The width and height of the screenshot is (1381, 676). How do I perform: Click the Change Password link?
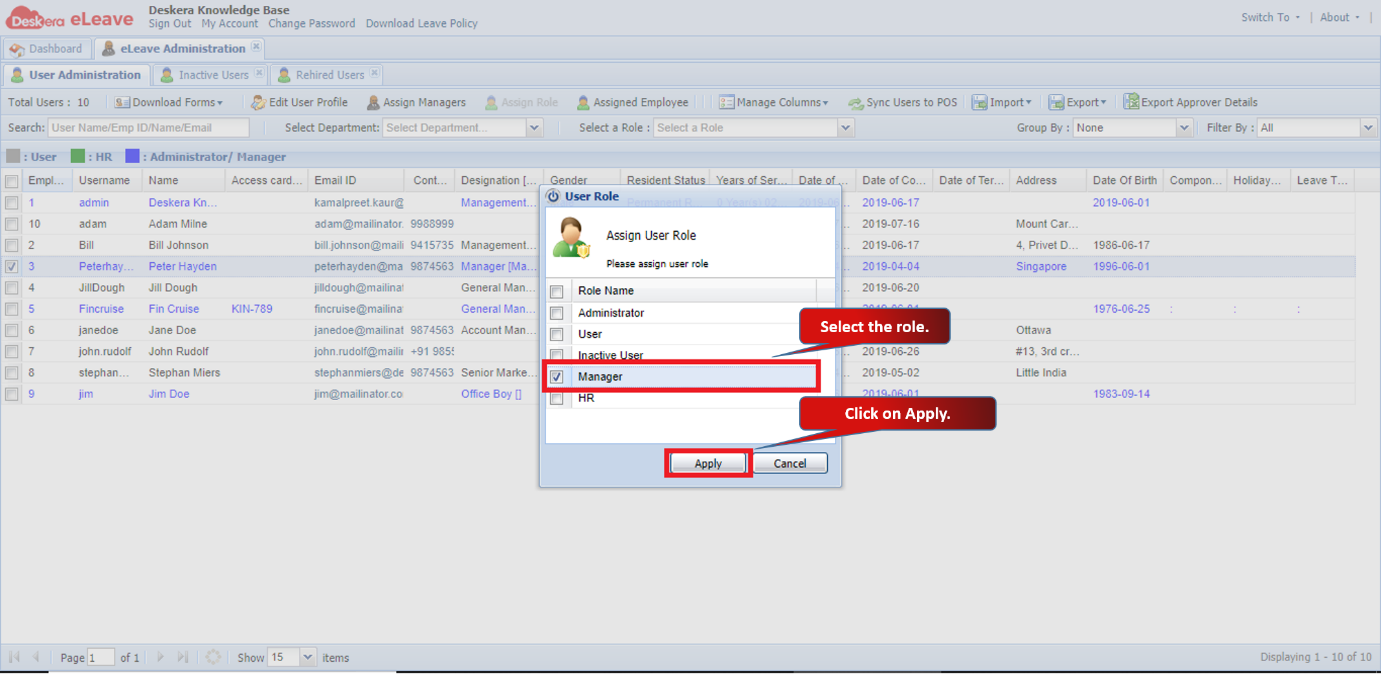tap(311, 23)
